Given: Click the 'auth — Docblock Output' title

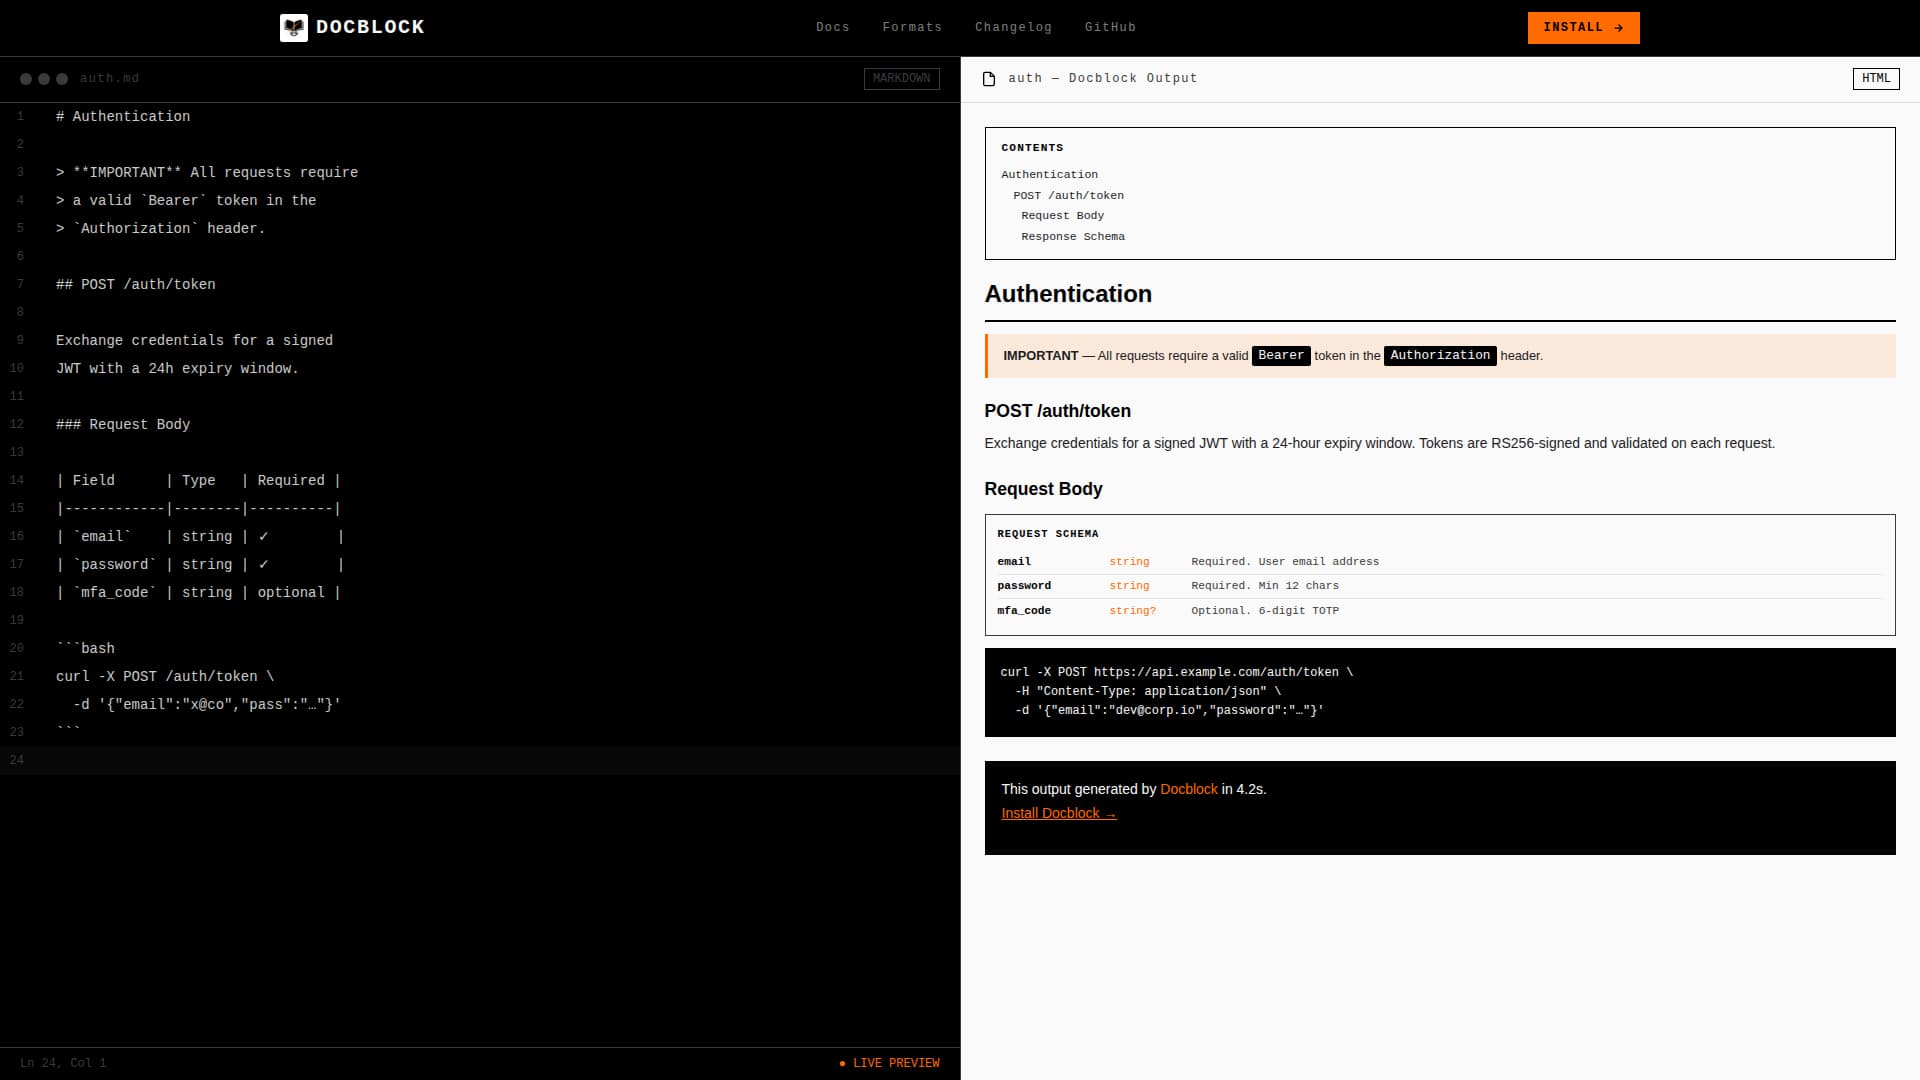Looking at the screenshot, I should 1102,78.
